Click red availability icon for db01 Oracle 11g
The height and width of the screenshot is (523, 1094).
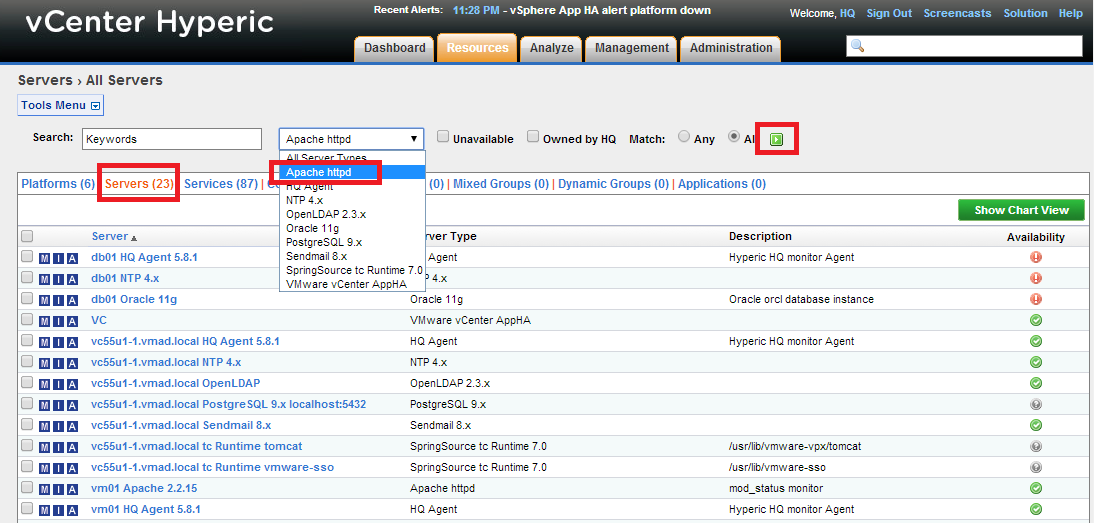click(x=1035, y=299)
